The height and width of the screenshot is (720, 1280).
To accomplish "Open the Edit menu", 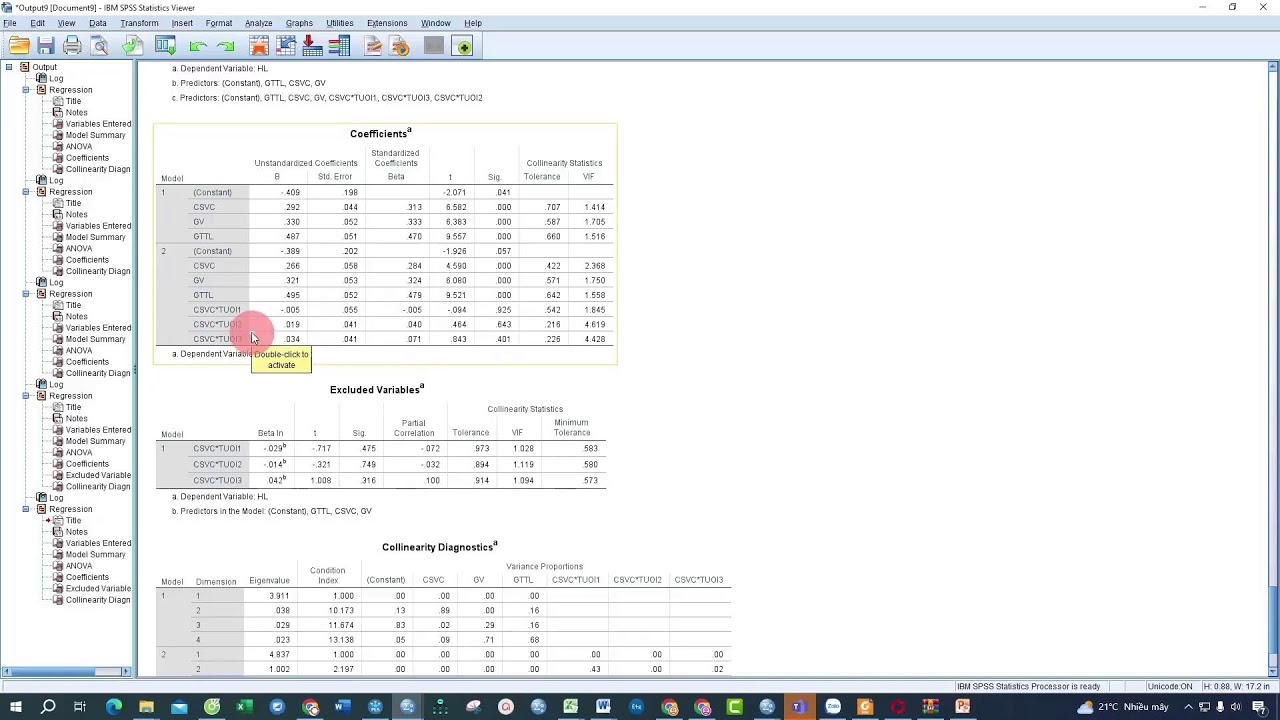I will [37, 23].
